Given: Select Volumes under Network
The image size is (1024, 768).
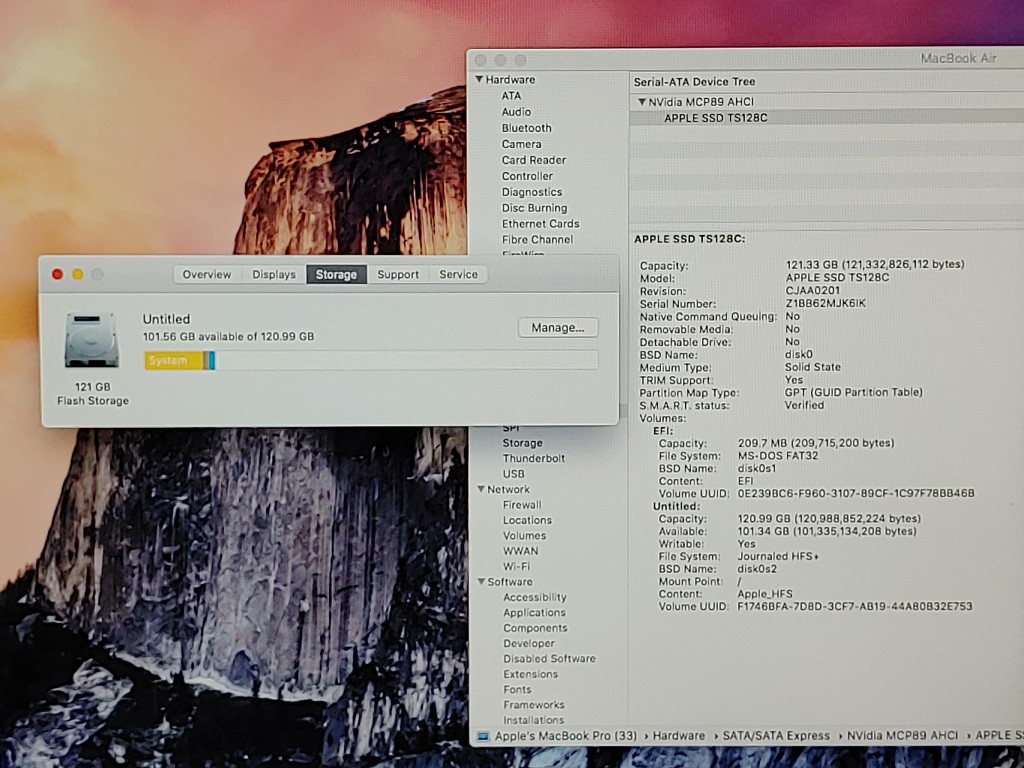Looking at the screenshot, I should tap(524, 536).
